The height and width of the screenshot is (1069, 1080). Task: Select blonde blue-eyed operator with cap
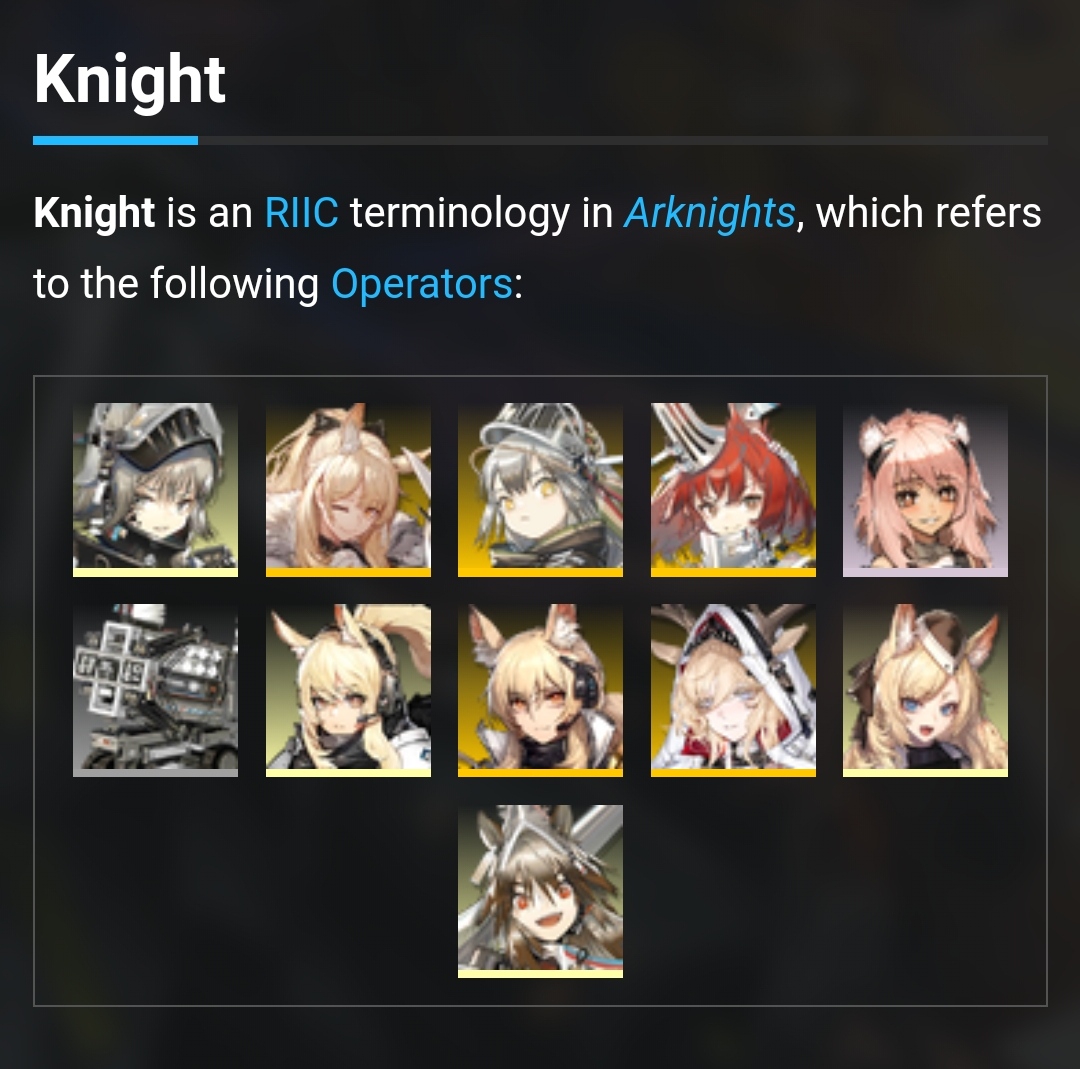coord(925,690)
